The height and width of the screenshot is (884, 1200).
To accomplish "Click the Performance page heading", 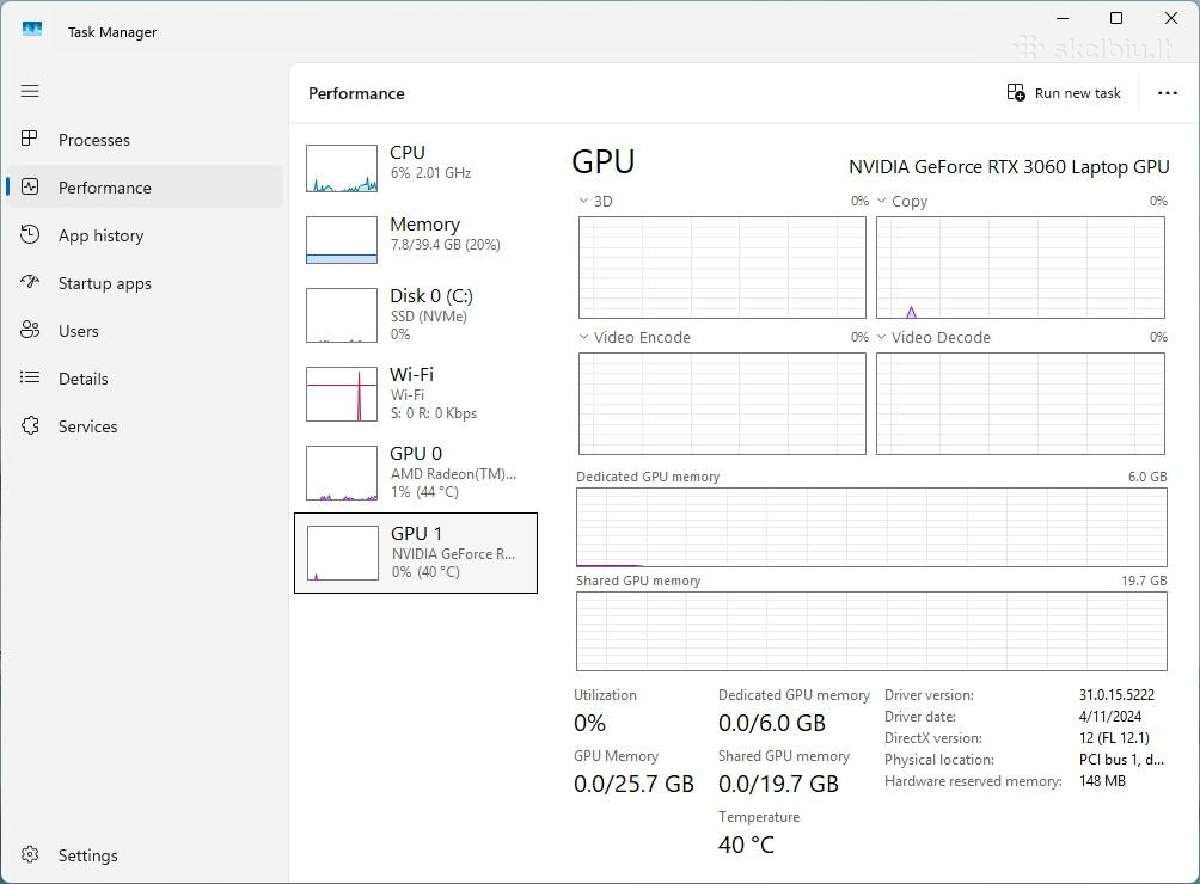I will click(357, 93).
